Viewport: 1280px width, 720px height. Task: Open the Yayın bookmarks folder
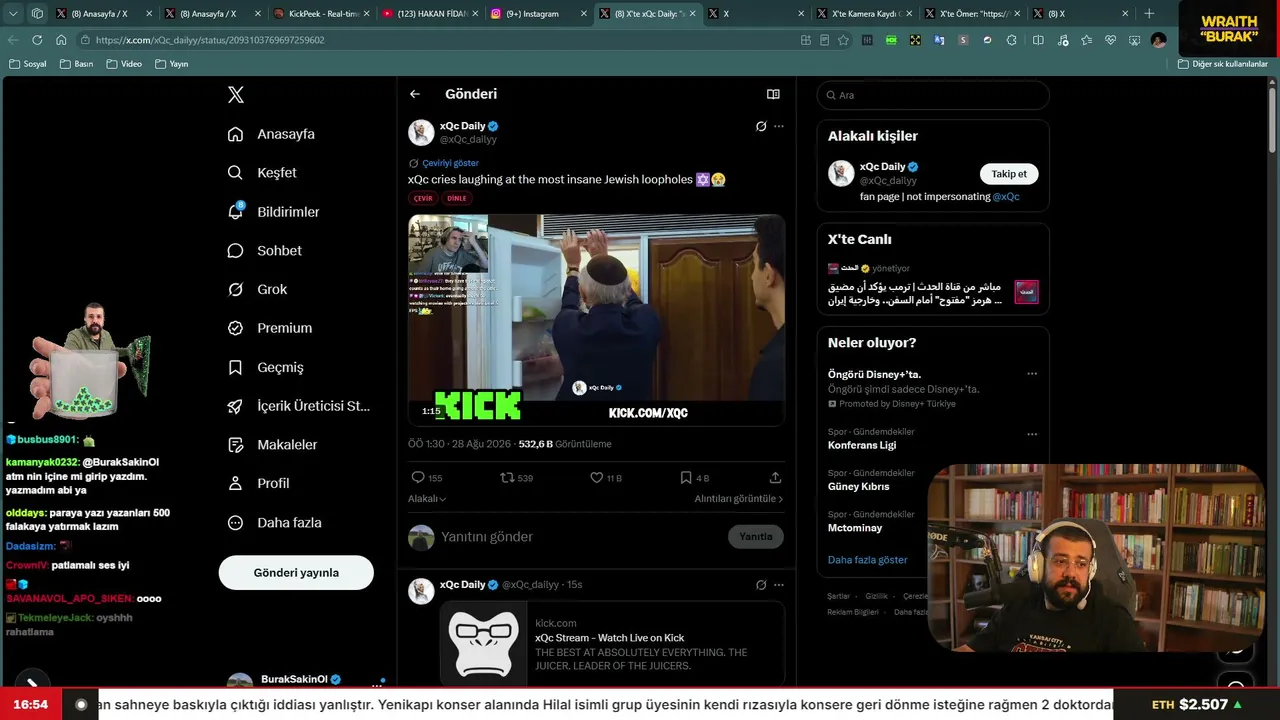coord(172,64)
